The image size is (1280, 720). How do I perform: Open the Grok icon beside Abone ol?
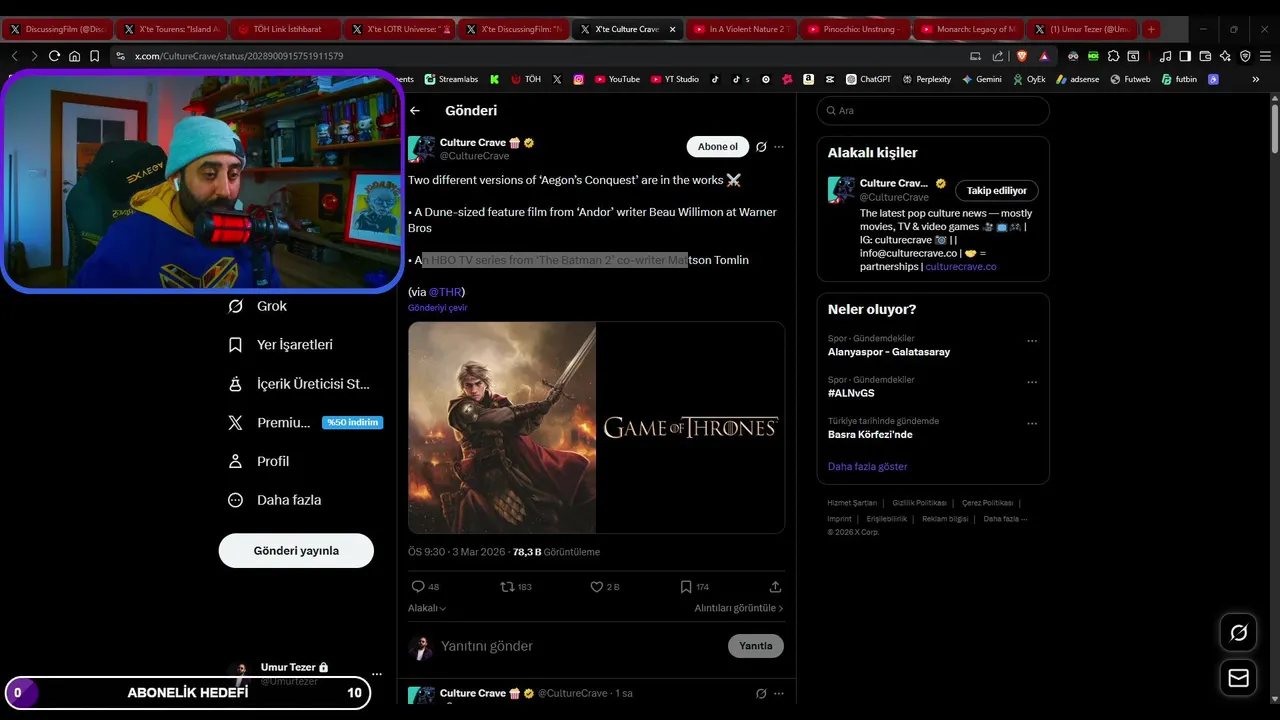click(x=761, y=147)
